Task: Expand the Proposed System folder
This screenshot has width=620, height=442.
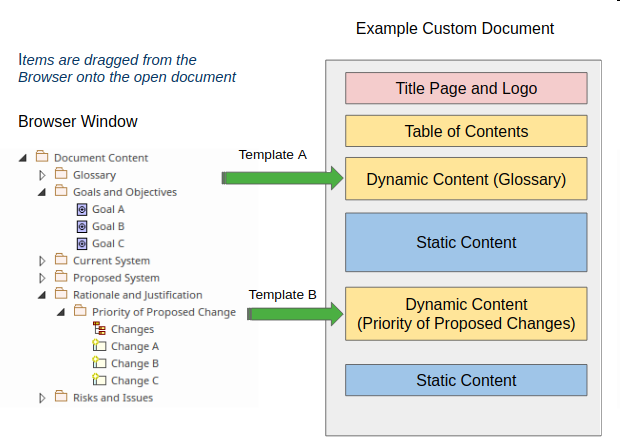Action: pos(42,278)
